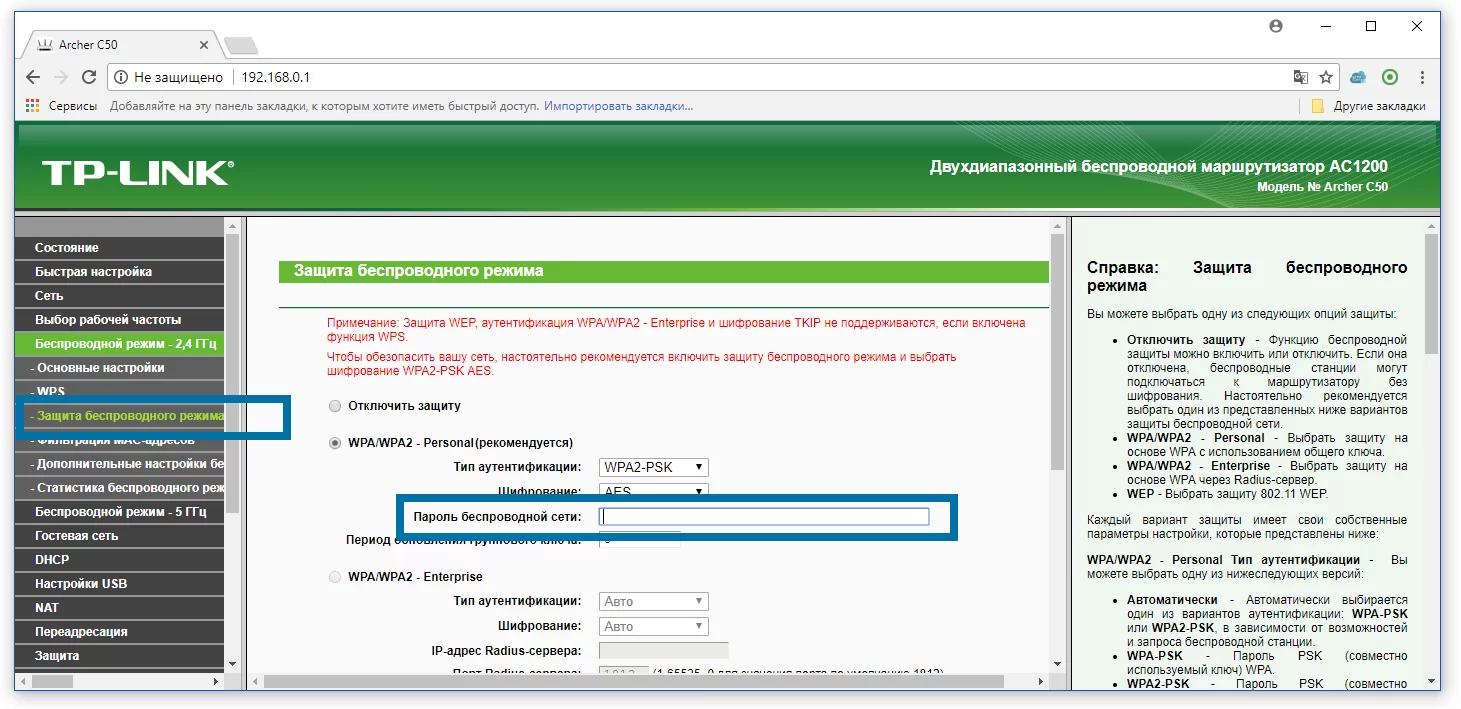
Task: Open the Enterprise Шифрование Авто dropdown
Action: click(654, 626)
